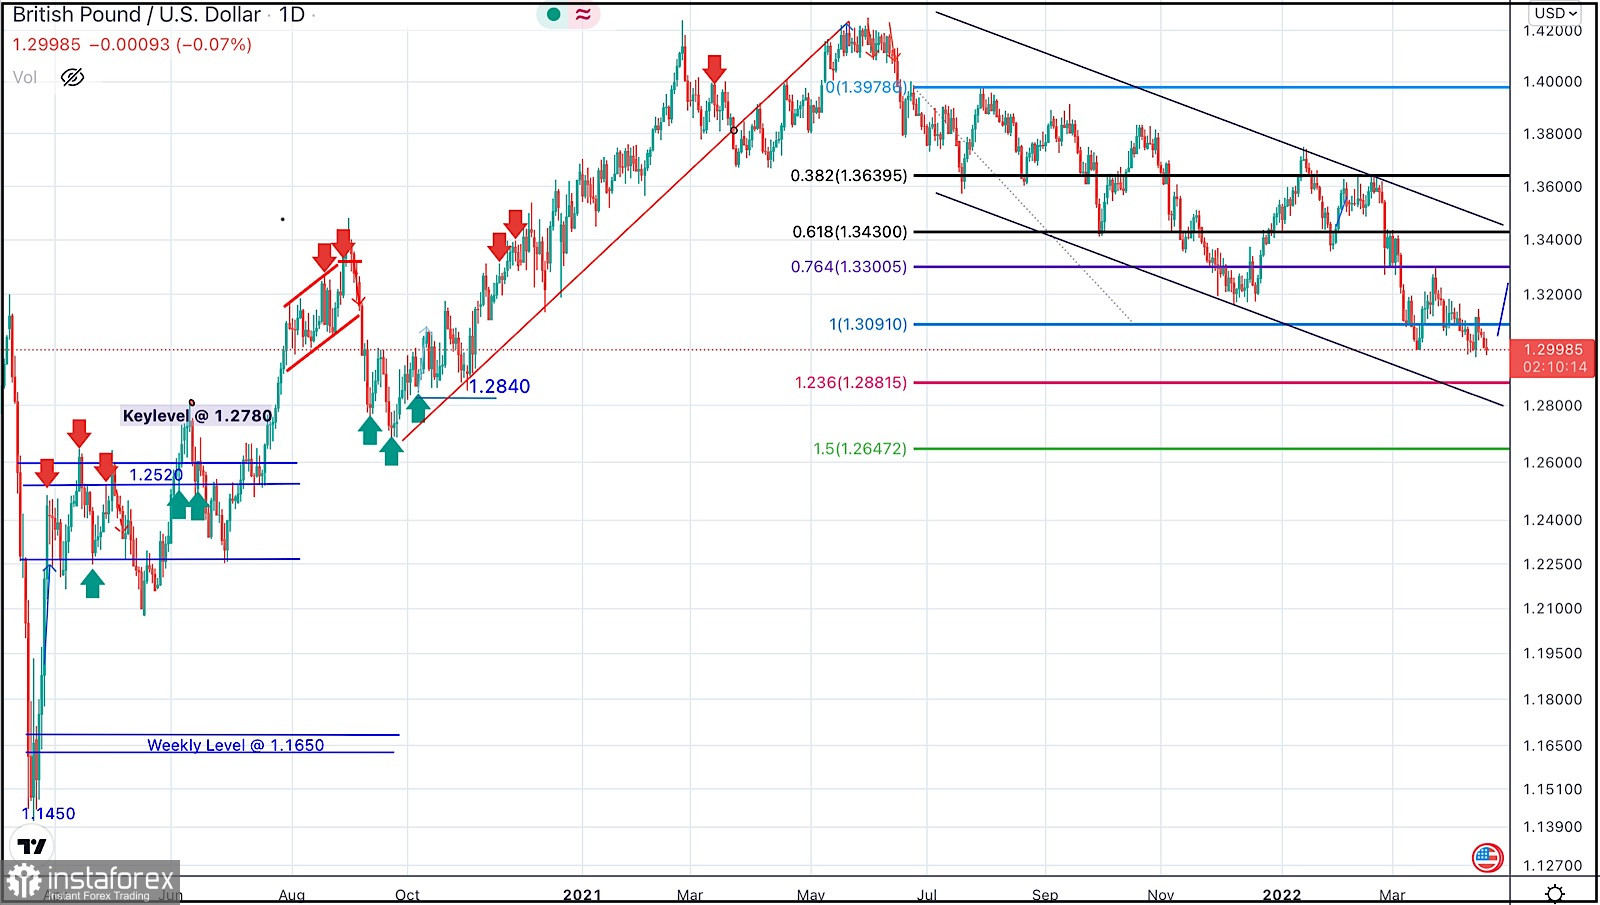Image resolution: width=1600 pixels, height=905 pixels.
Task: Click the pink approximate-data icon
Action: click(x=584, y=14)
